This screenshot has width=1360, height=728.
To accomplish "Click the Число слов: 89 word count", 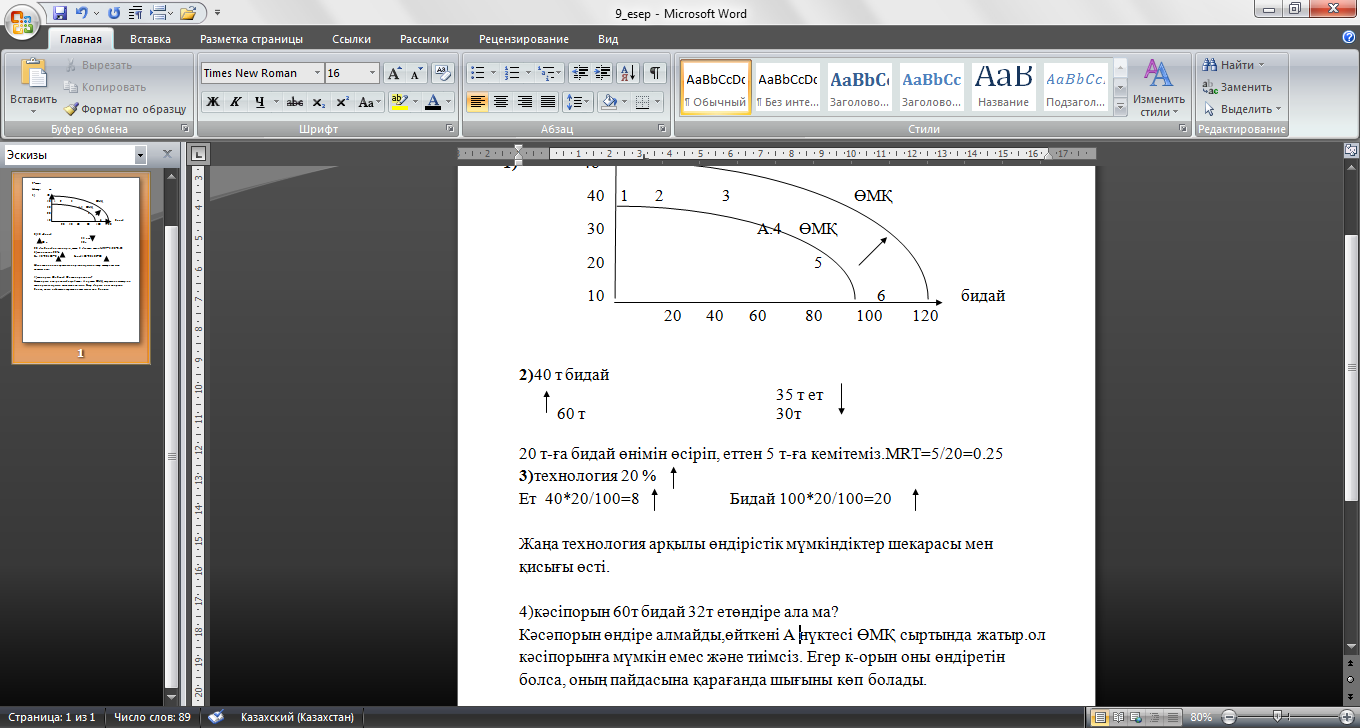I will [152, 717].
